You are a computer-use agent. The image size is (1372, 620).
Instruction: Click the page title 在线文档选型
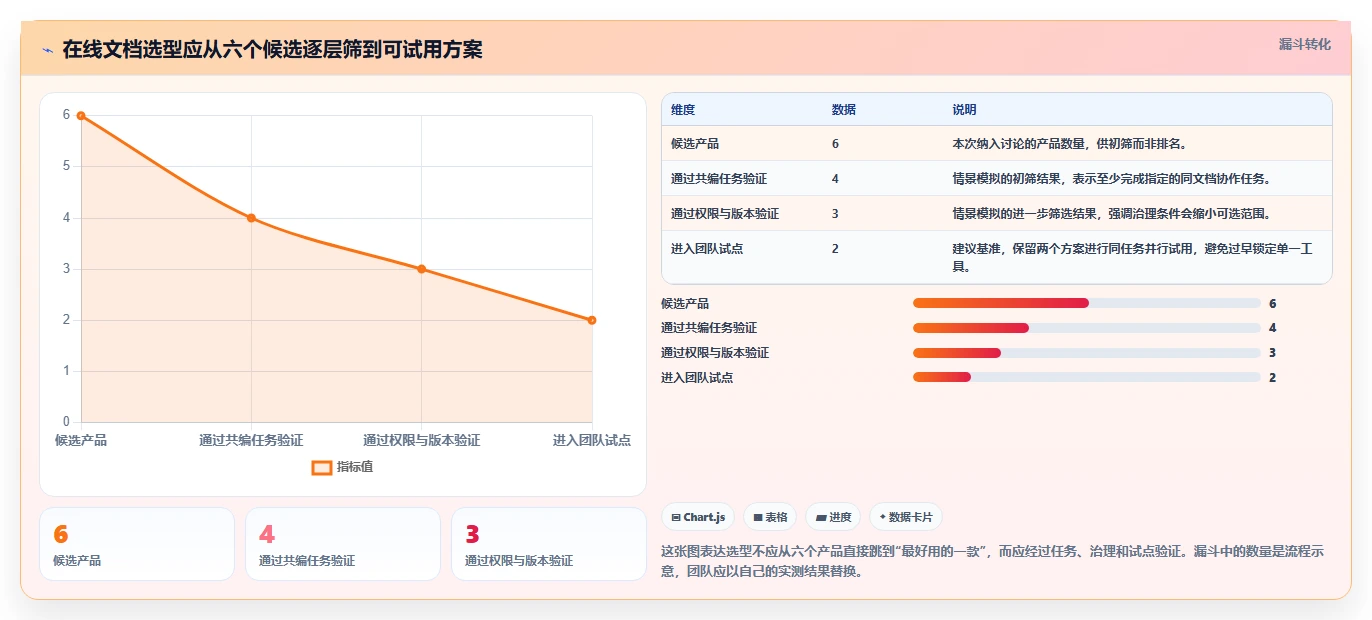point(272,50)
